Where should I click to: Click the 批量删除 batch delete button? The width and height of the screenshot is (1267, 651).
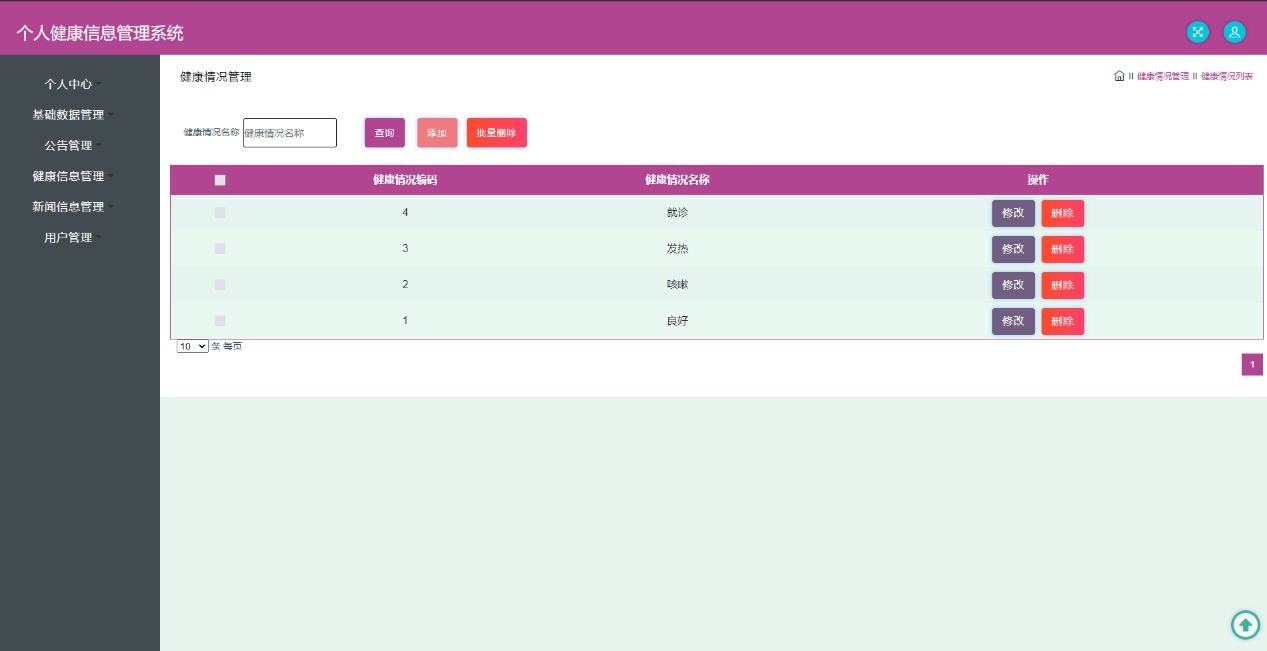pos(497,133)
